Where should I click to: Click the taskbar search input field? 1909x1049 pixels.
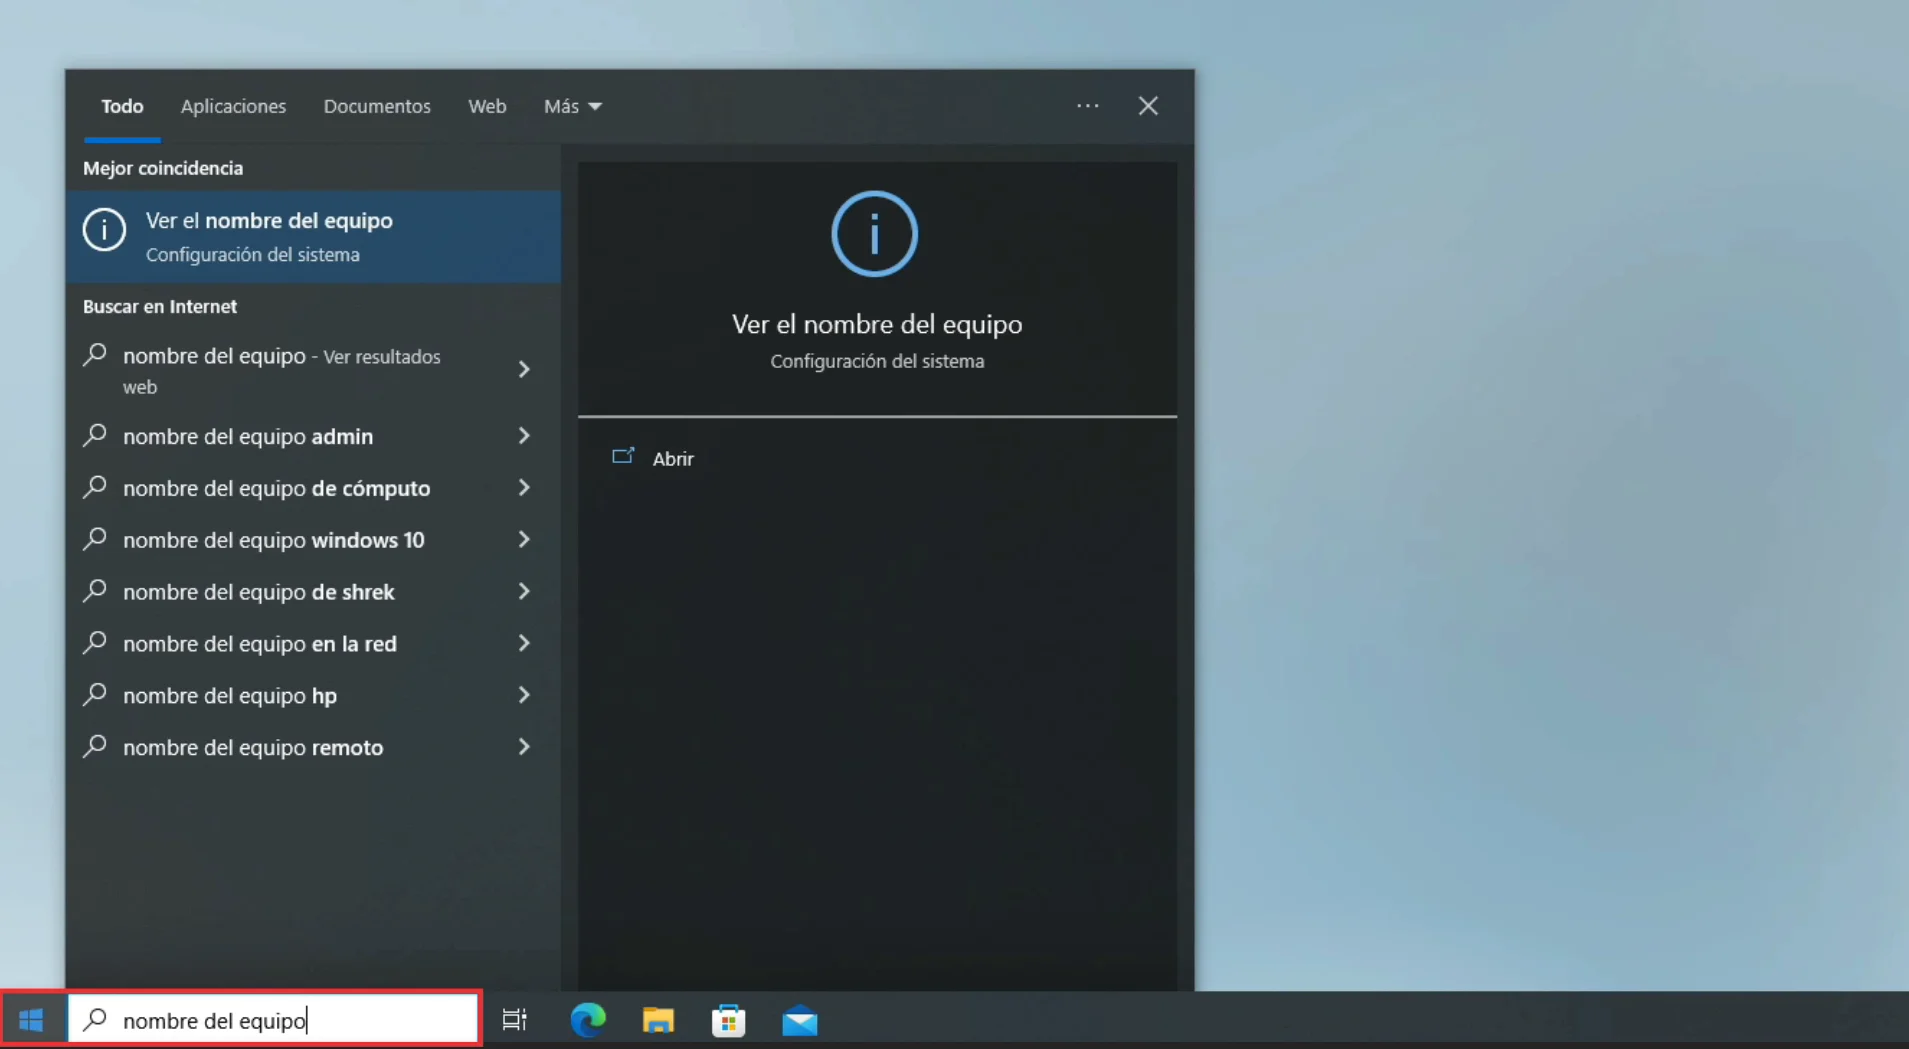coord(290,1020)
